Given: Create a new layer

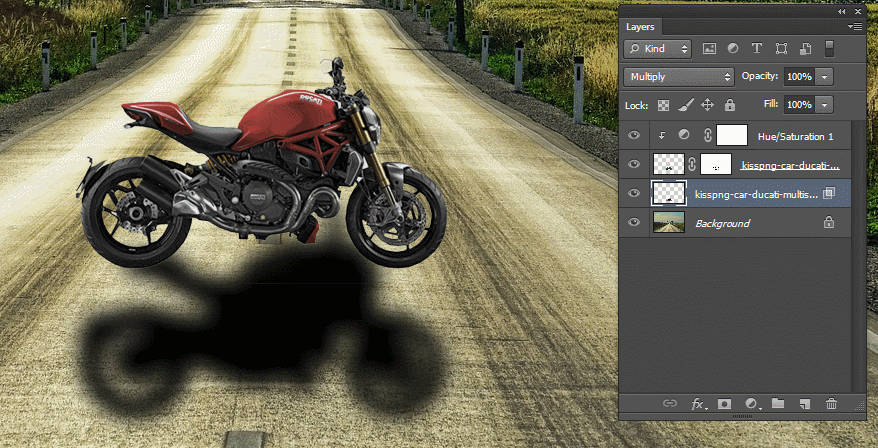Looking at the screenshot, I should pyautogui.click(x=805, y=403).
